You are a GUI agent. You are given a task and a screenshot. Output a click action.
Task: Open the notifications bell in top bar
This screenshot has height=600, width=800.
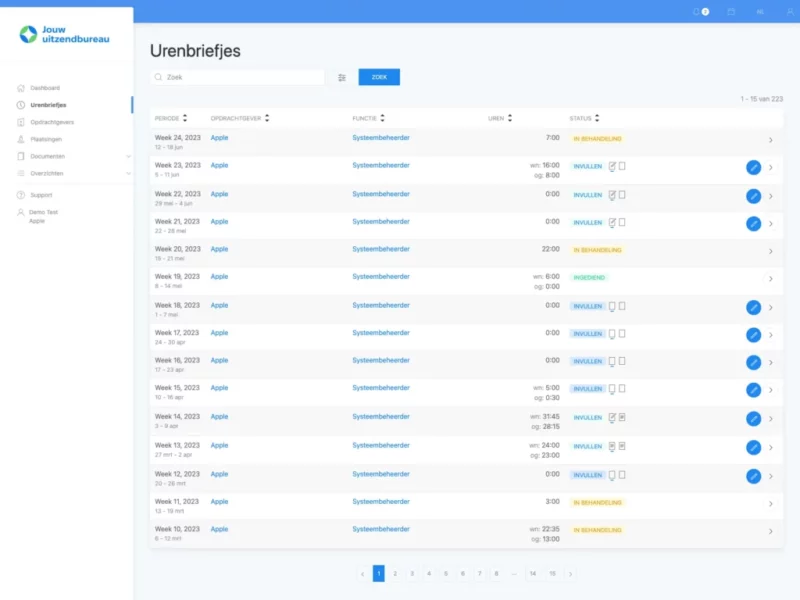click(697, 11)
